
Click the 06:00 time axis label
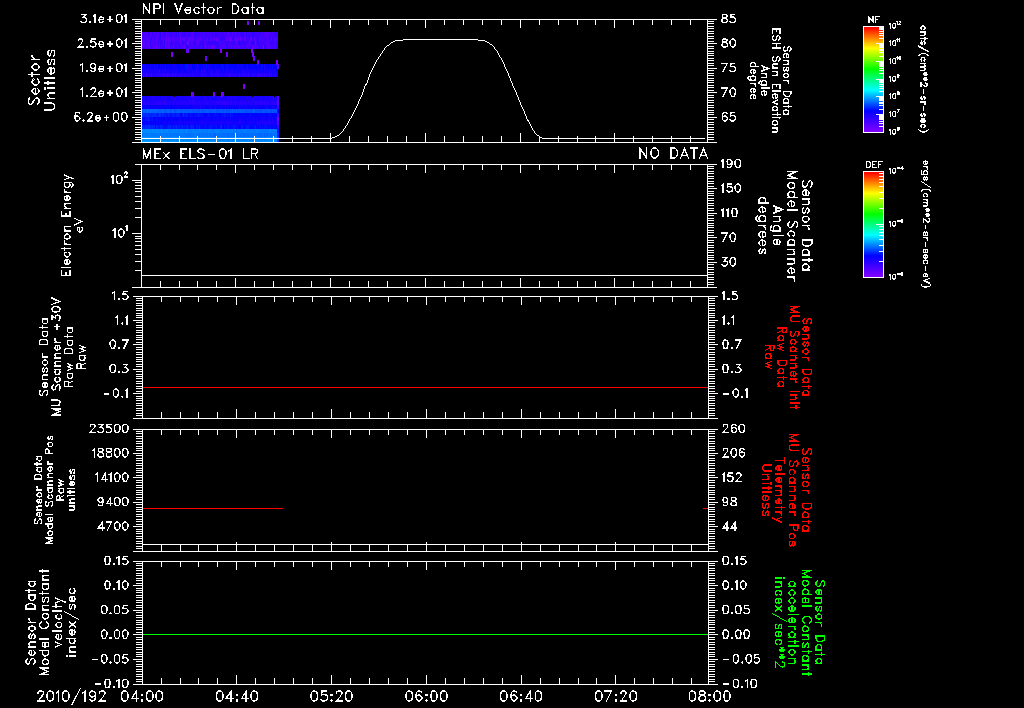[x=426, y=696]
